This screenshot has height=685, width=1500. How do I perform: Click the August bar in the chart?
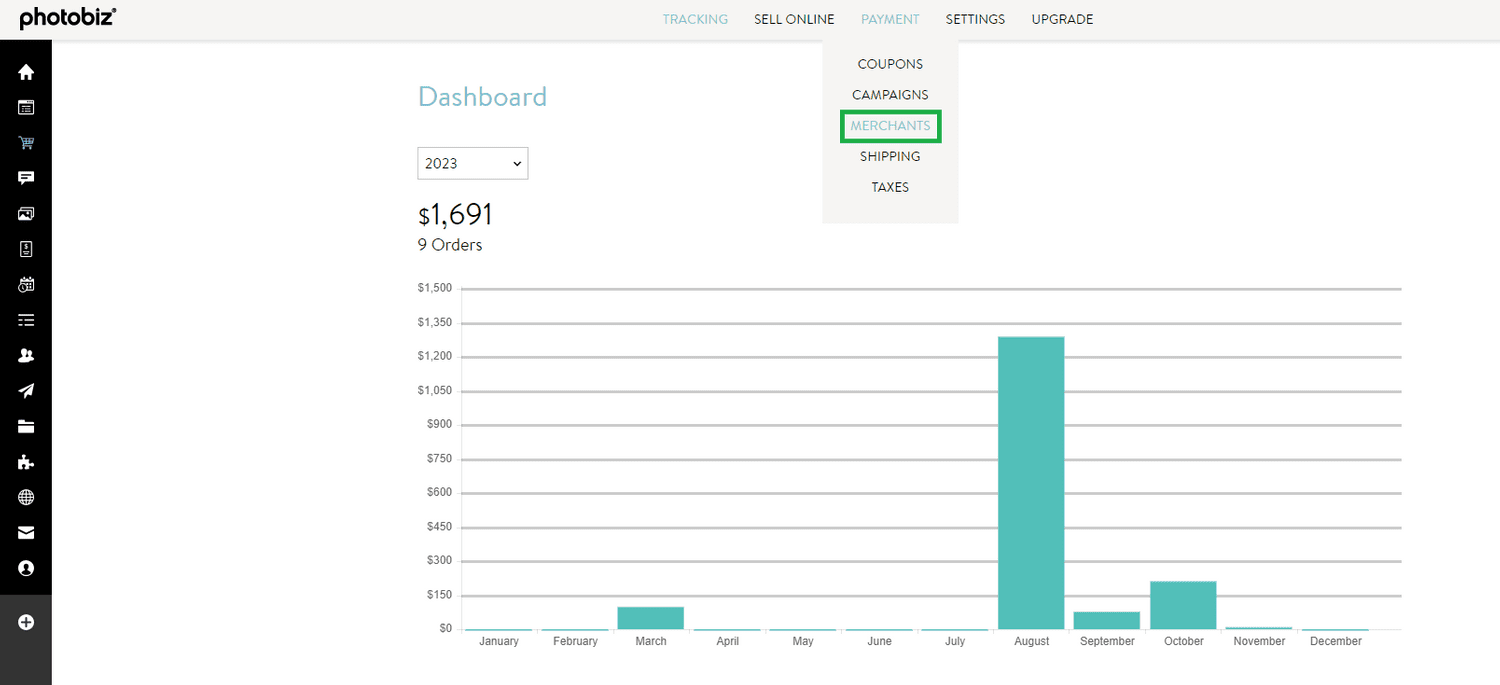[x=1031, y=482]
